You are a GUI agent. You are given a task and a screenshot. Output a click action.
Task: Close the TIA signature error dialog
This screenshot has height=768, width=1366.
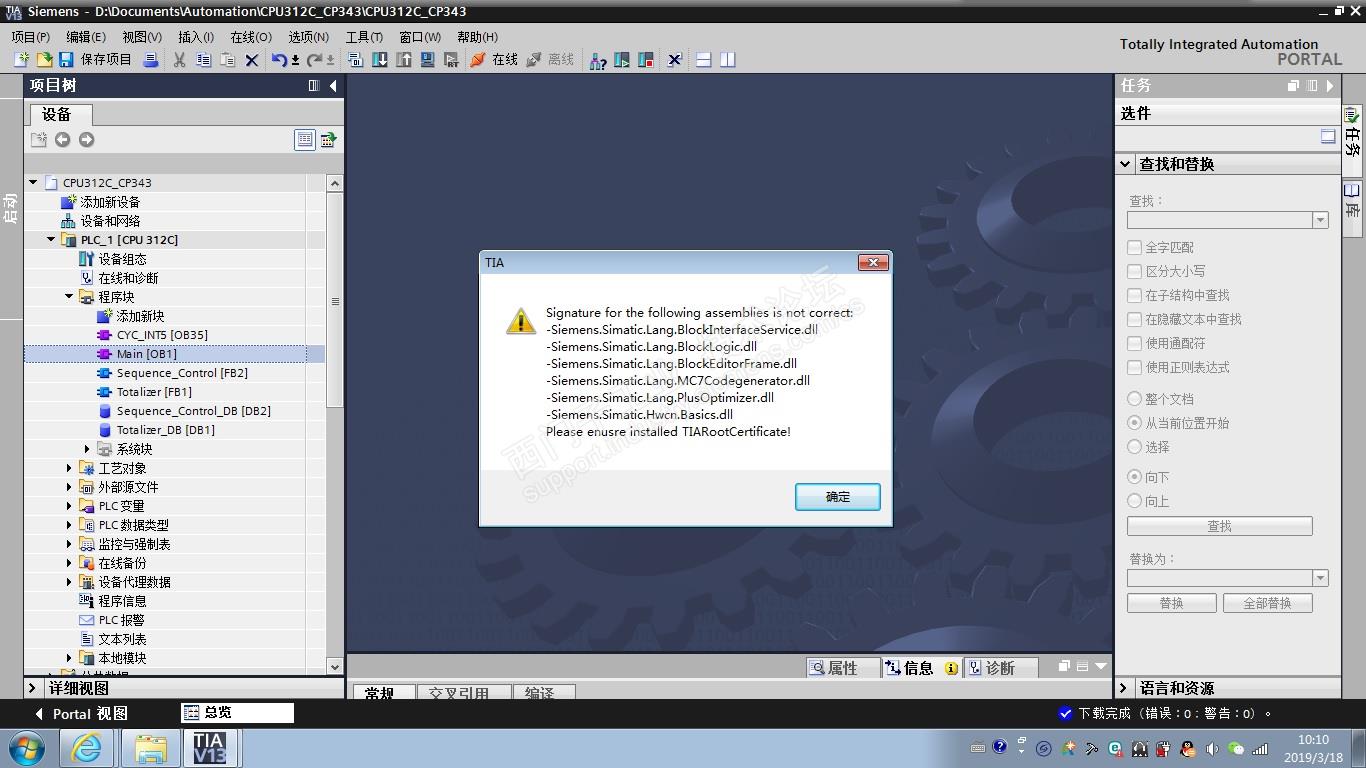873,262
